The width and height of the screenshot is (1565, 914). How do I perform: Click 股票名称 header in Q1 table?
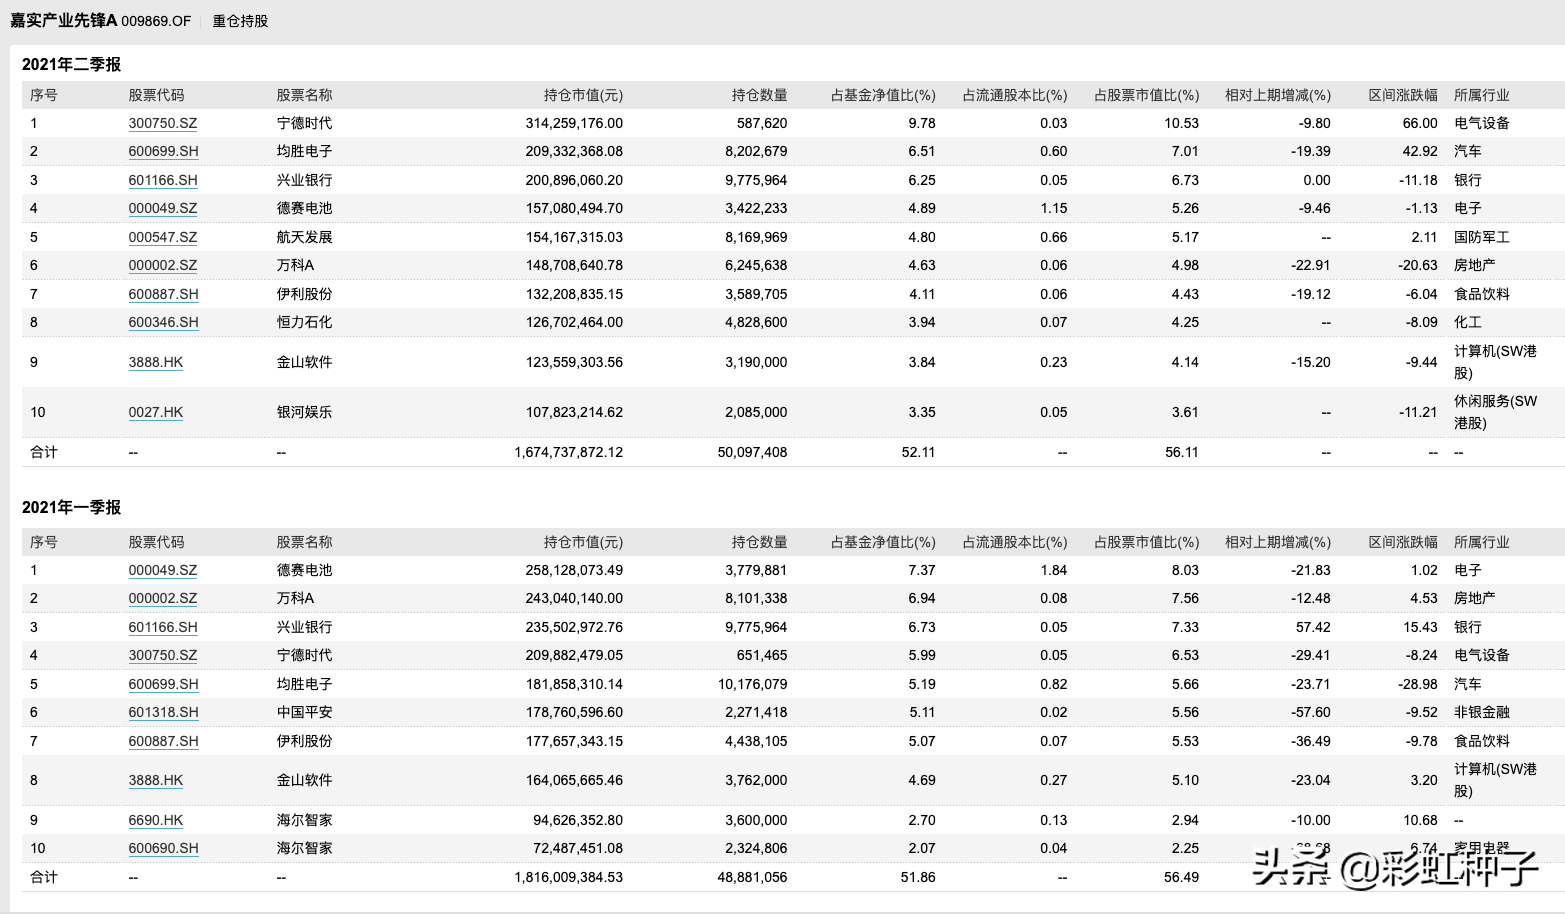305,542
